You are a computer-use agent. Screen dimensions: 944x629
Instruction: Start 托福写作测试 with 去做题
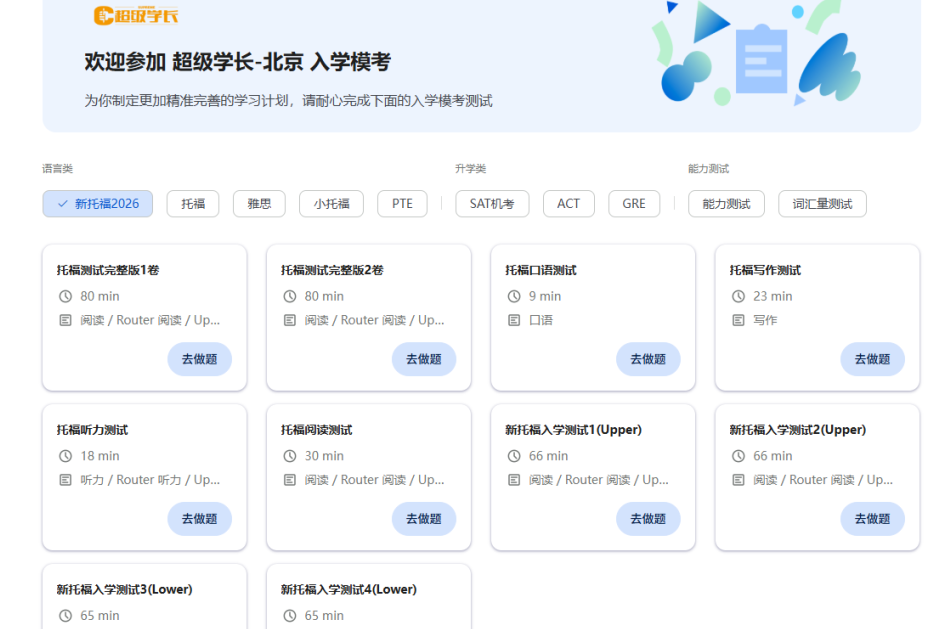pos(872,359)
